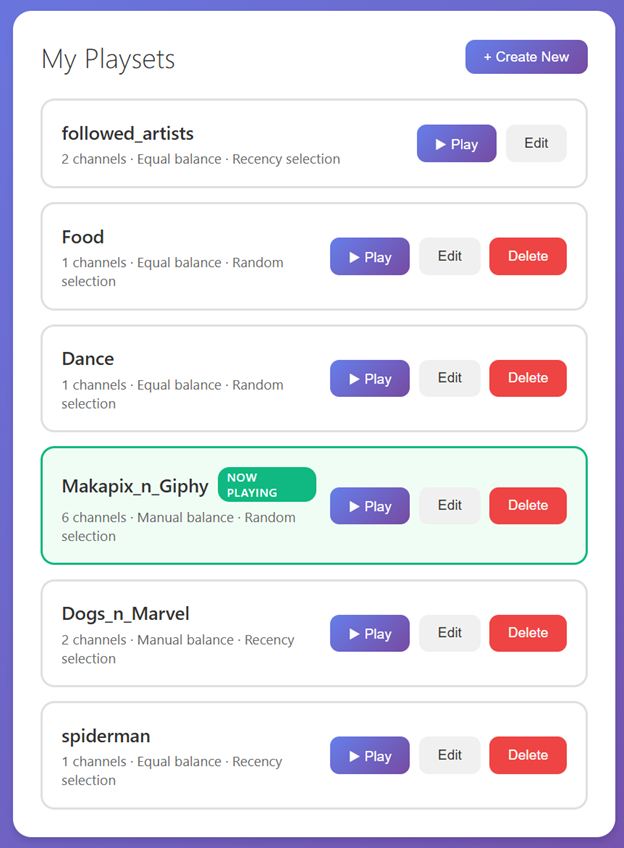This screenshot has height=848, width=624.
Task: Select the Makapix_n_Giphy playset title
Action: click(135, 487)
